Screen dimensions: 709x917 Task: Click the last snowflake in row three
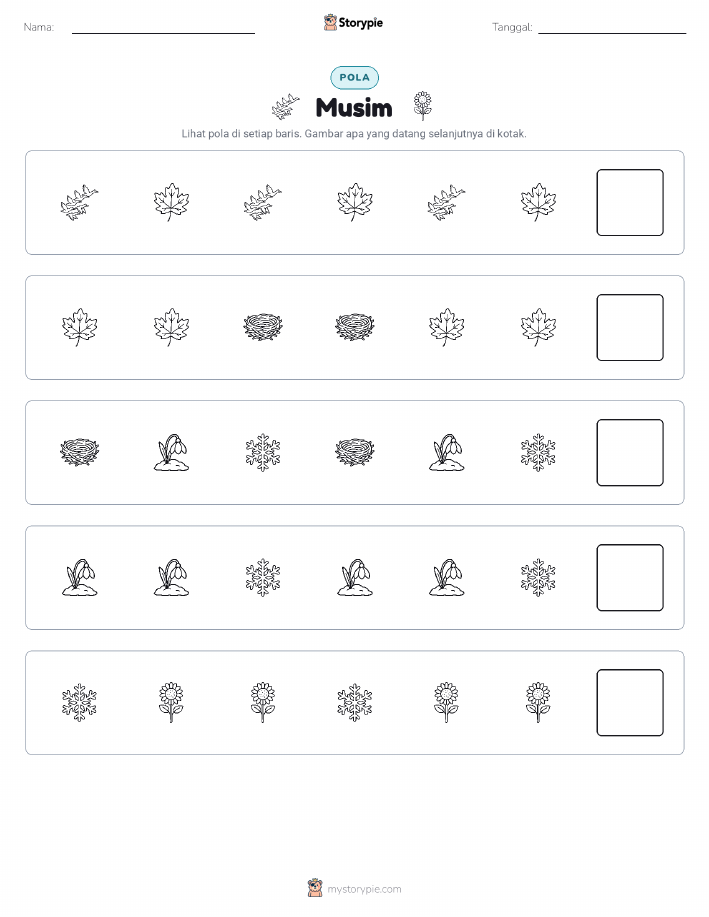pos(538,452)
